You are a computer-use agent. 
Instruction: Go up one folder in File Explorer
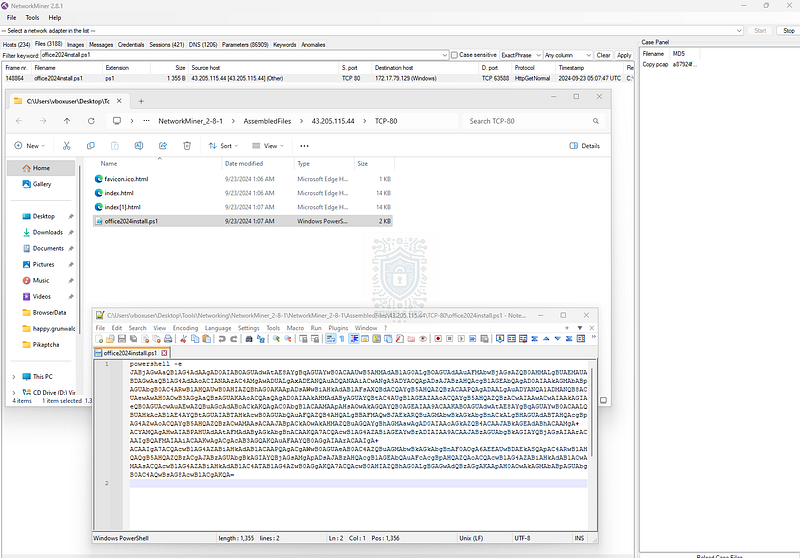tap(67, 121)
